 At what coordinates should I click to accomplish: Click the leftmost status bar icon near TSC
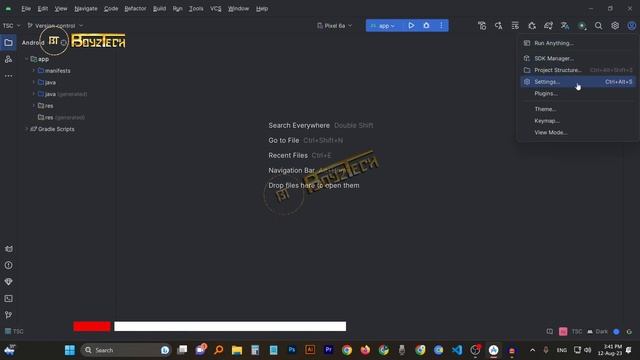point(549,331)
